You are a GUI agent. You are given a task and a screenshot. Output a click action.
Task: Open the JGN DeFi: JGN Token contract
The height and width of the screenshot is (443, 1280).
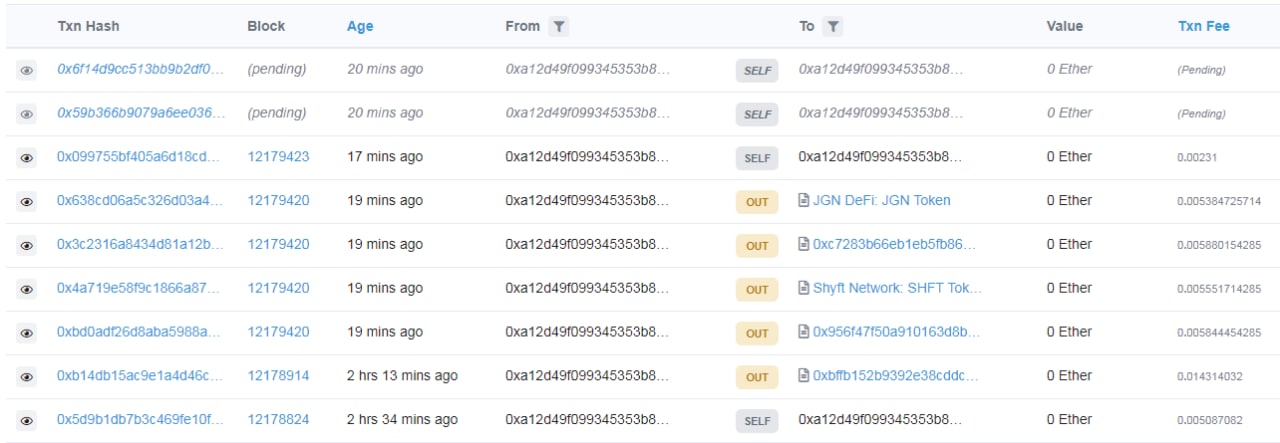click(x=882, y=200)
